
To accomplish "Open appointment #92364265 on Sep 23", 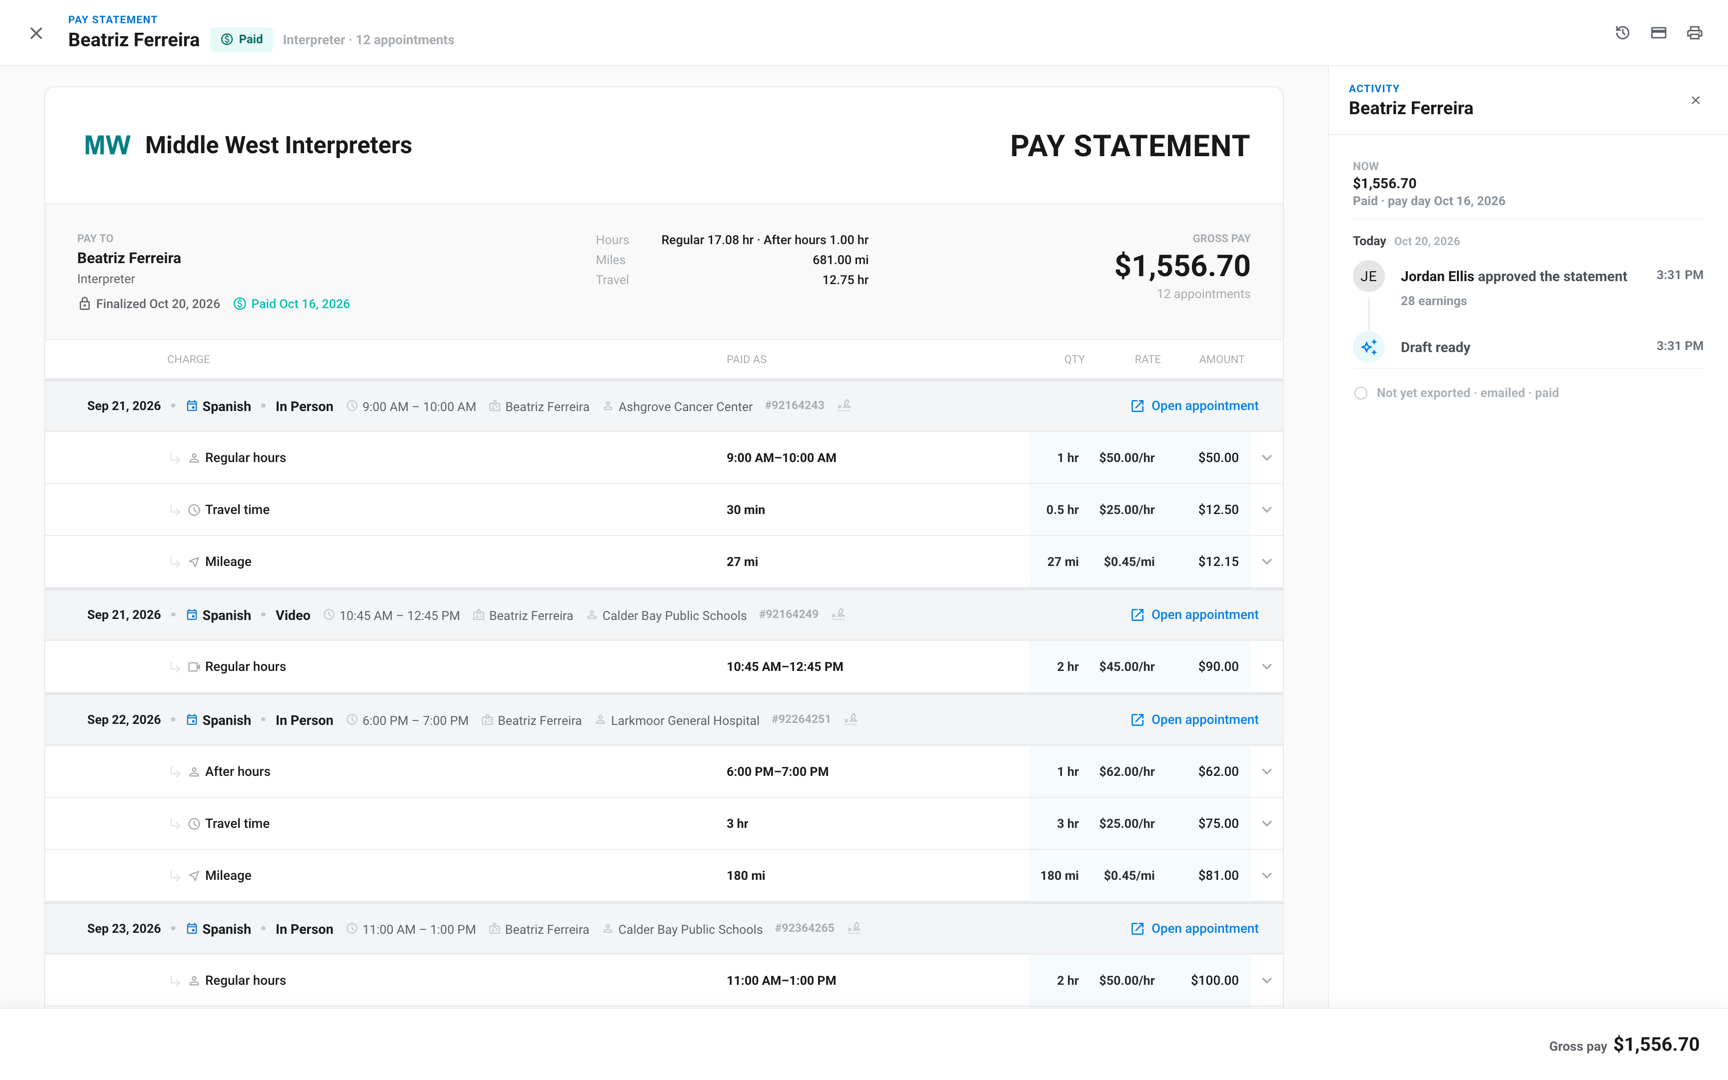I will tap(1194, 929).
